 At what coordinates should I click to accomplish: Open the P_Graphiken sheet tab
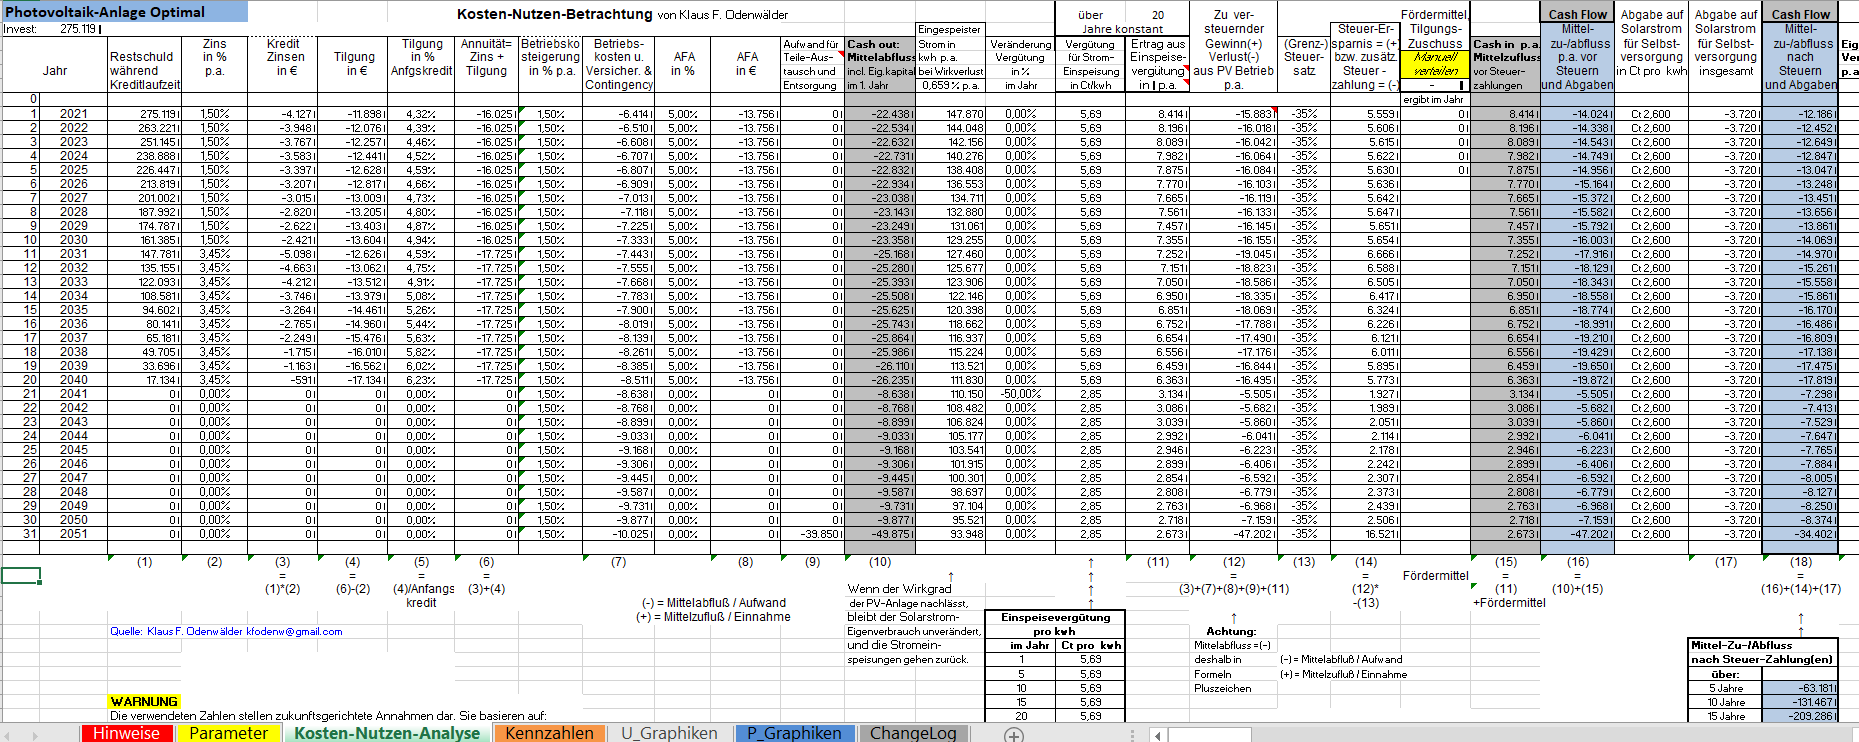pyautogui.click(x=794, y=733)
